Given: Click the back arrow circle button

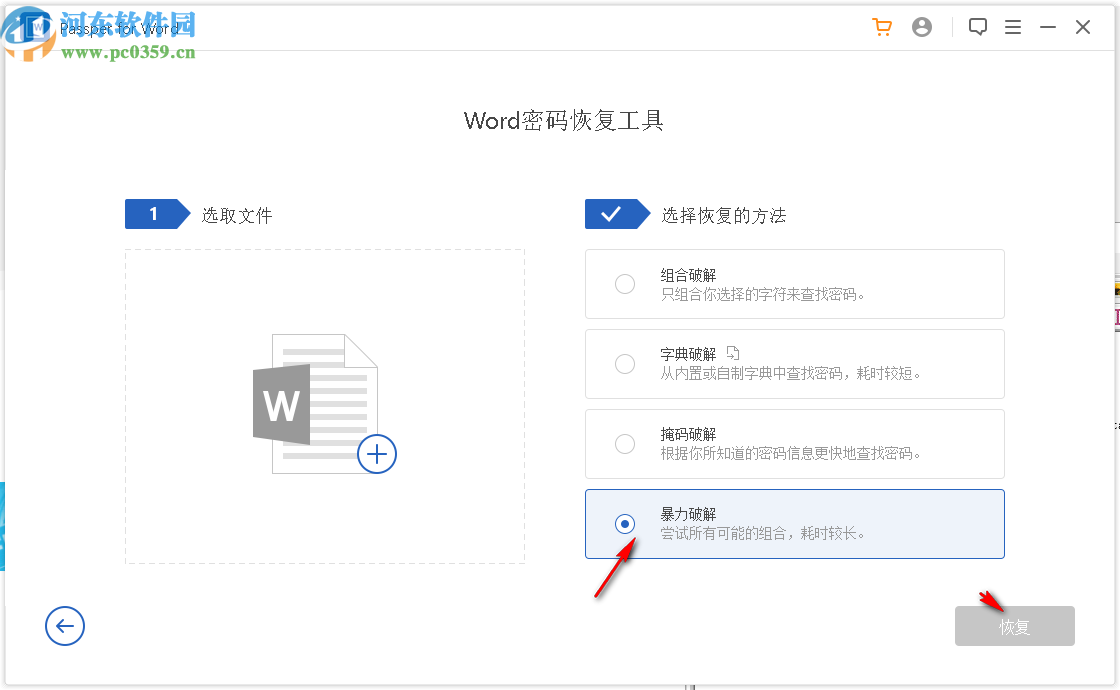Looking at the screenshot, I should click(x=65, y=626).
